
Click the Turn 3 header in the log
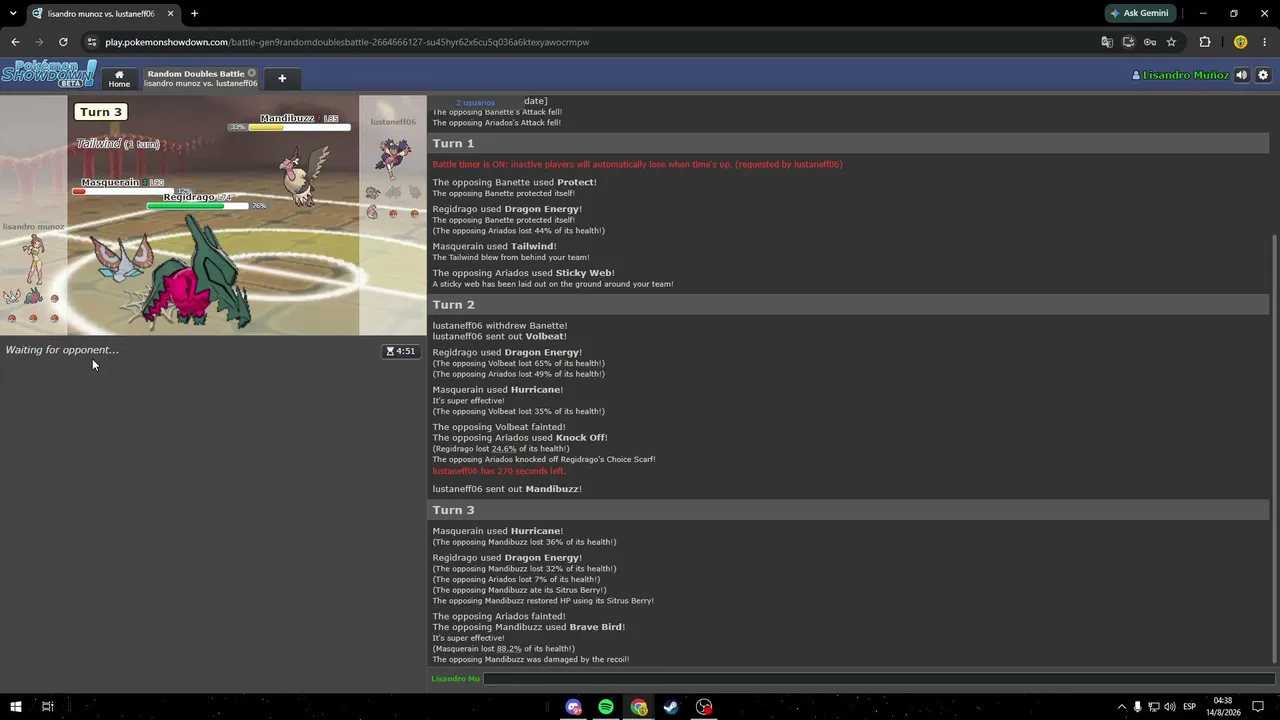coord(848,510)
